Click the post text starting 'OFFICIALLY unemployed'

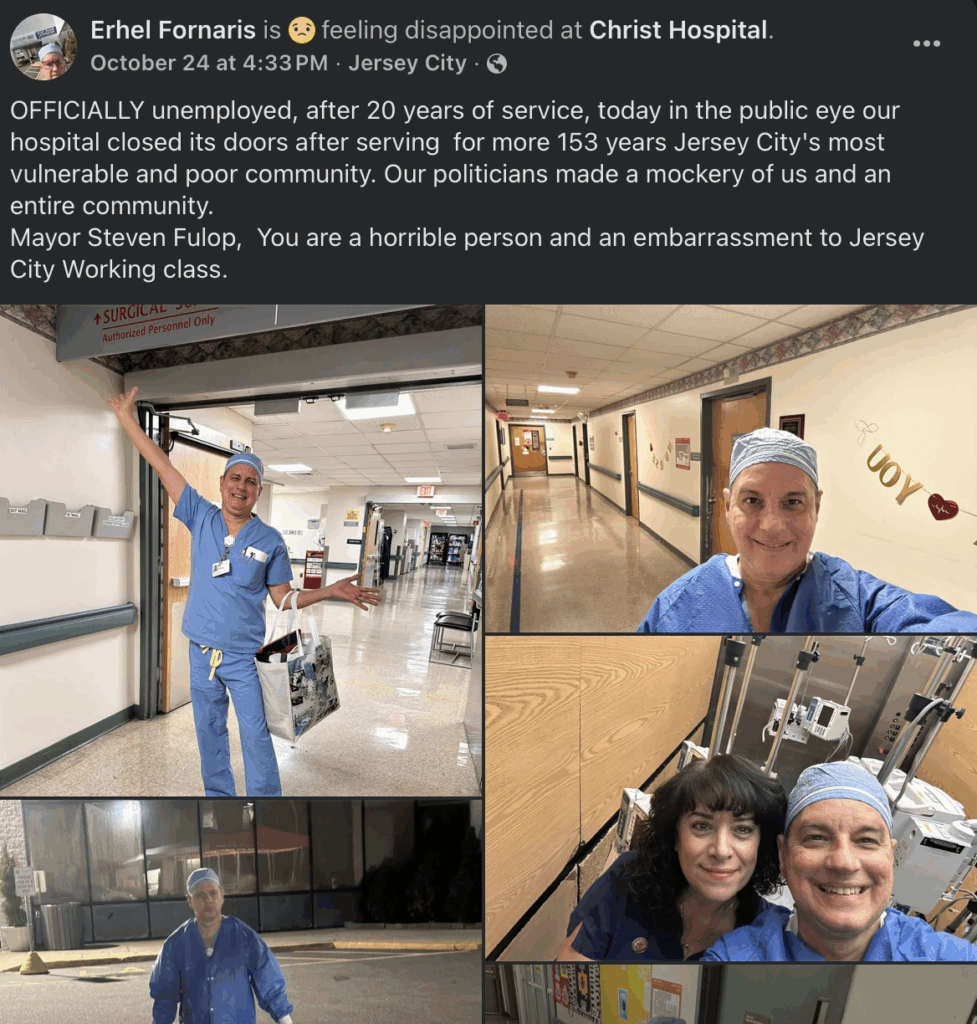pos(455,158)
